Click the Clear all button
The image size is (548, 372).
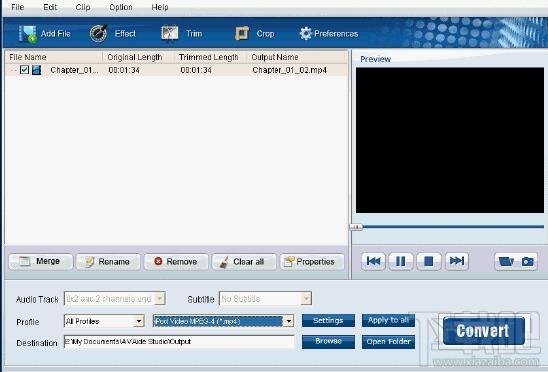(x=244, y=262)
